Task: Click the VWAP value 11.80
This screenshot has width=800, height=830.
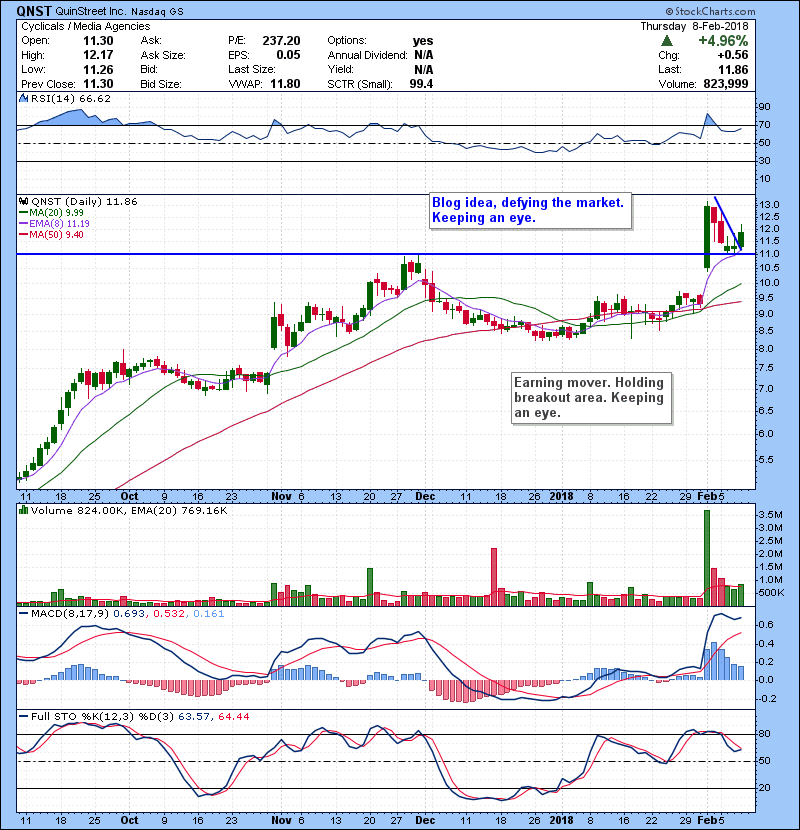Action: pos(285,84)
